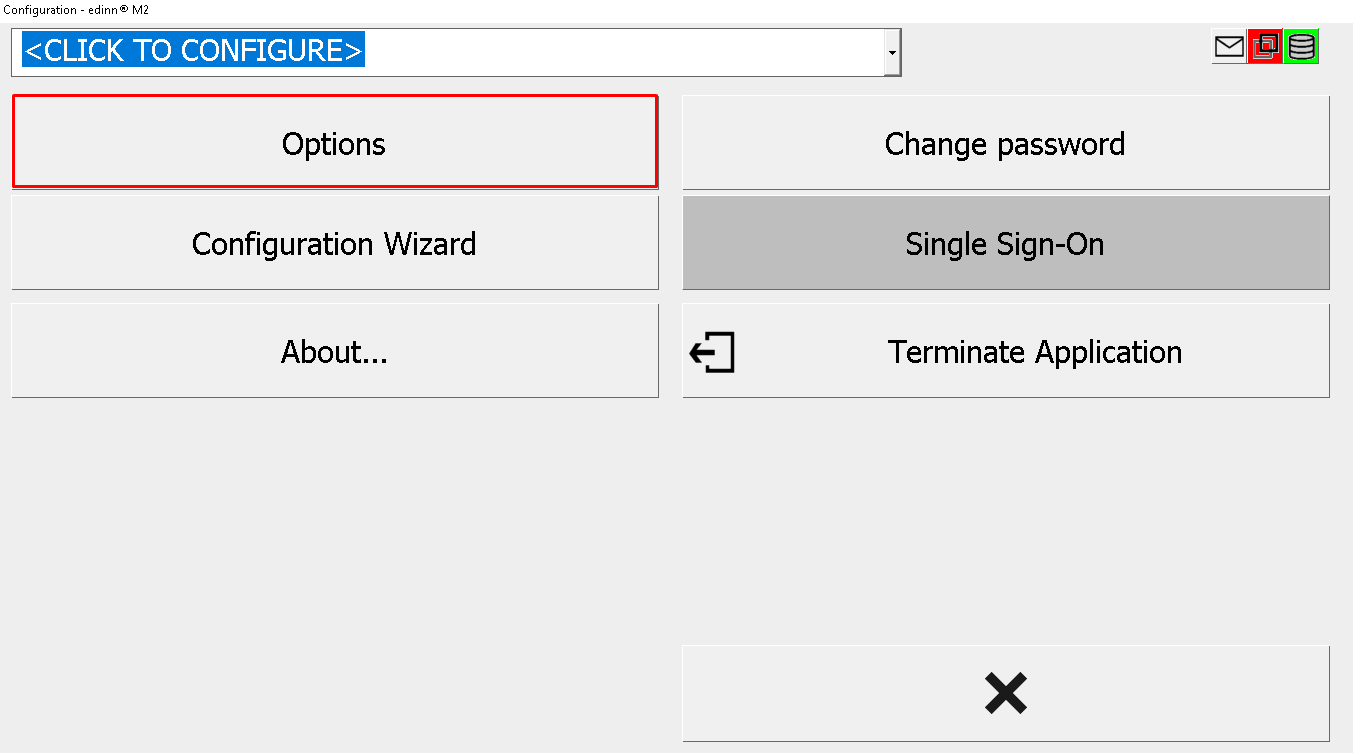The height and width of the screenshot is (753, 1353).
Task: Launch the Configuration Wizard
Action: tap(335, 243)
